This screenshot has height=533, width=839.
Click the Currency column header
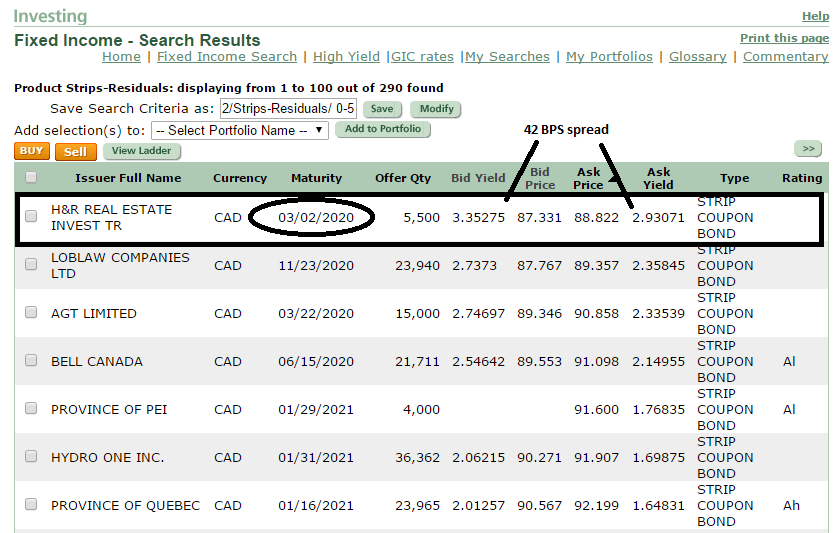[x=240, y=178]
